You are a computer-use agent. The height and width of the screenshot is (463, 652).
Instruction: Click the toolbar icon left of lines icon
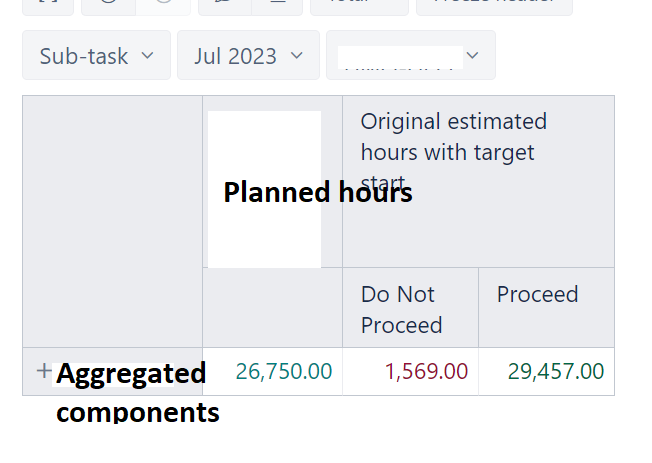[225, 5]
